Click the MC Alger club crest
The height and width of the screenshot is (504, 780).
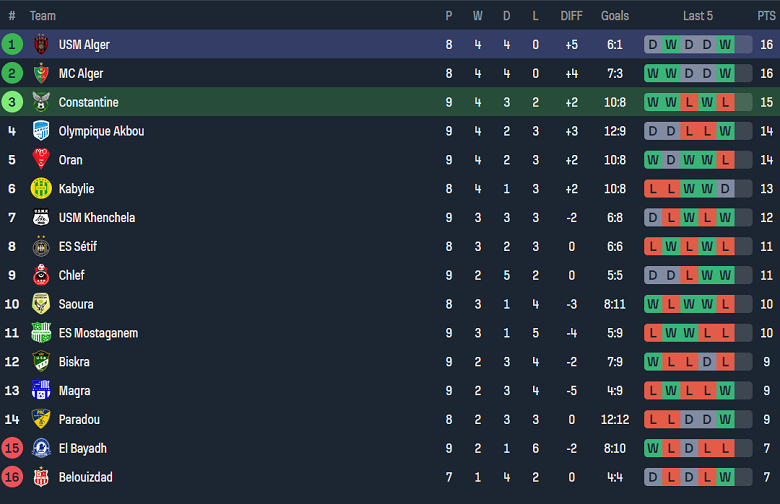pos(41,73)
